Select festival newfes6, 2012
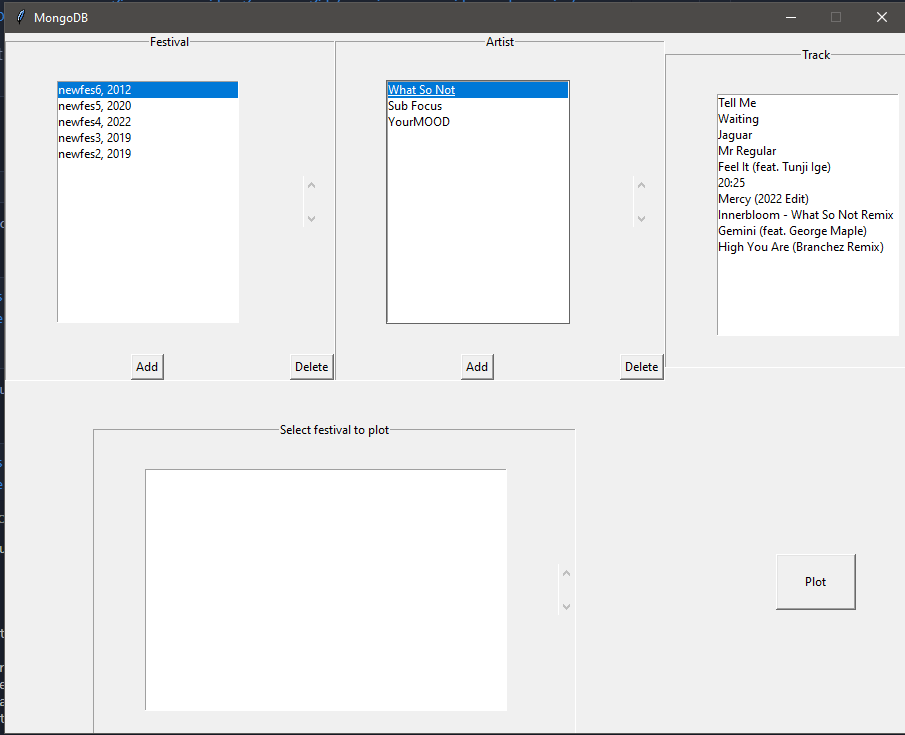This screenshot has width=905, height=735. pos(148,90)
